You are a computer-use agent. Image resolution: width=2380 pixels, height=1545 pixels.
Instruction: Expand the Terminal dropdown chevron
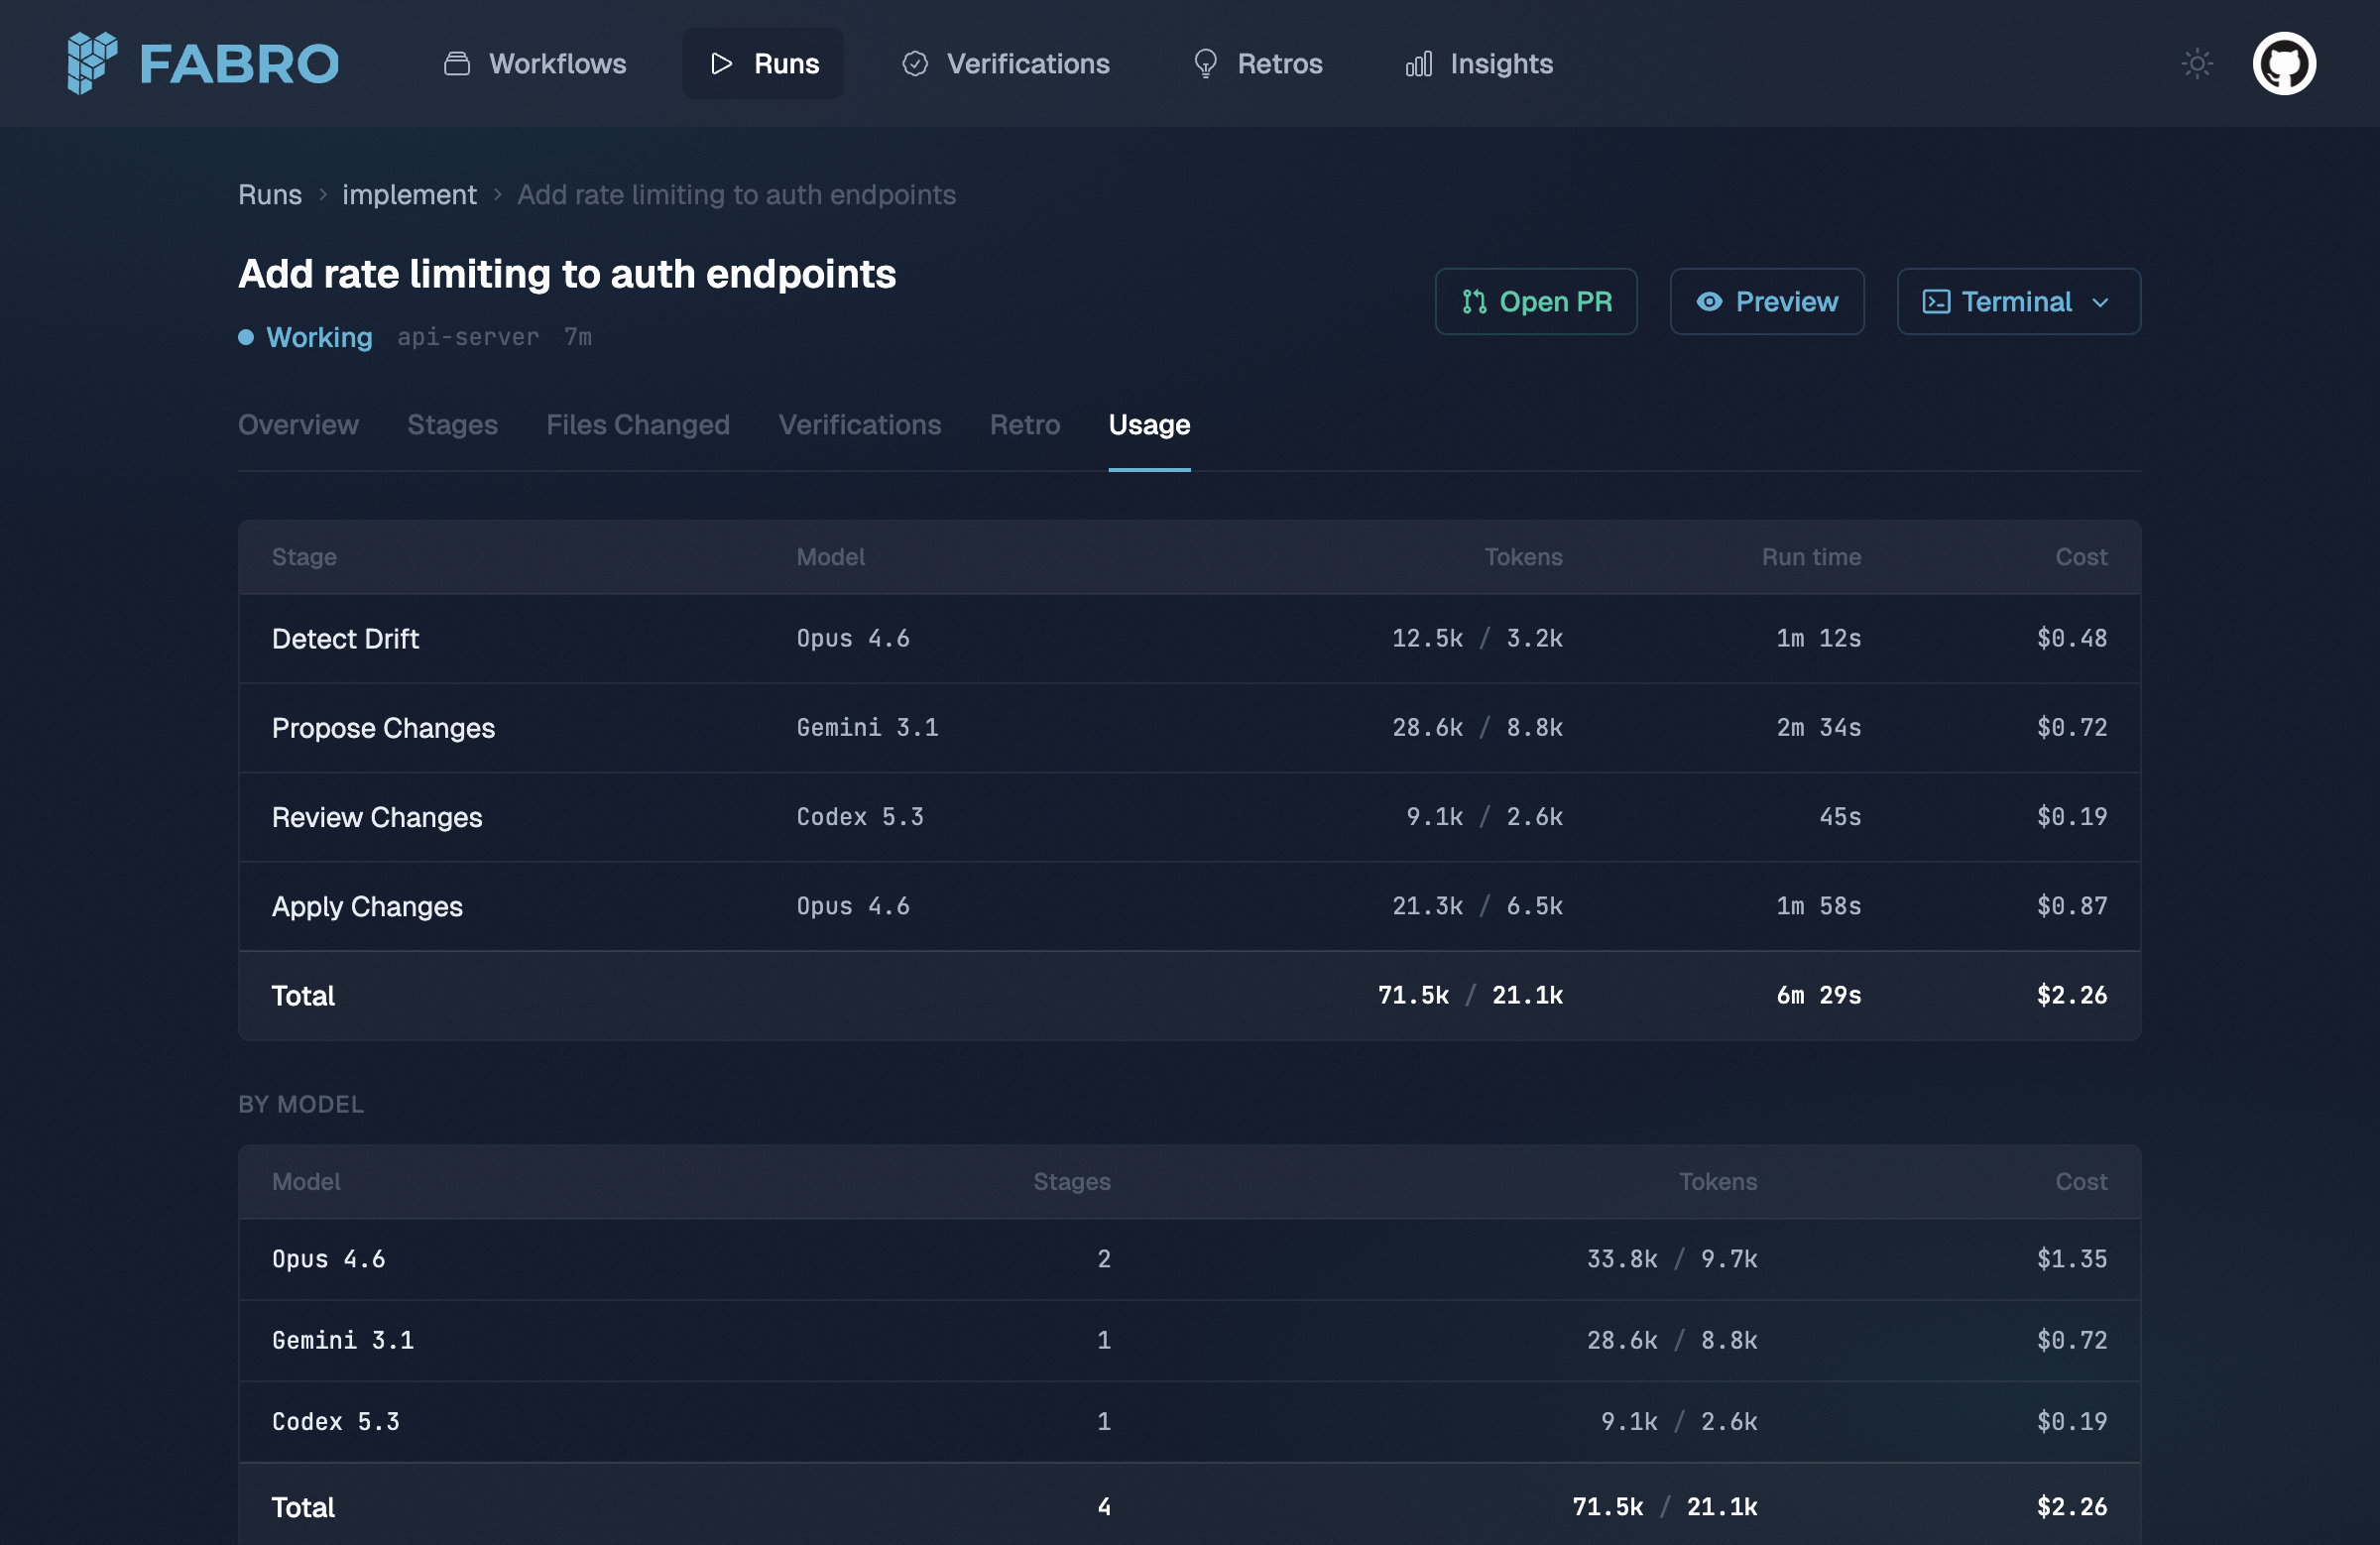click(2101, 303)
